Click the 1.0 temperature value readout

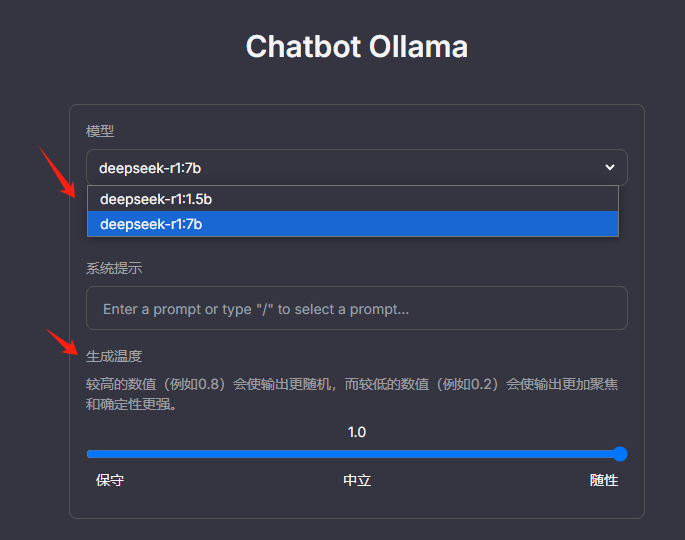pyautogui.click(x=357, y=432)
